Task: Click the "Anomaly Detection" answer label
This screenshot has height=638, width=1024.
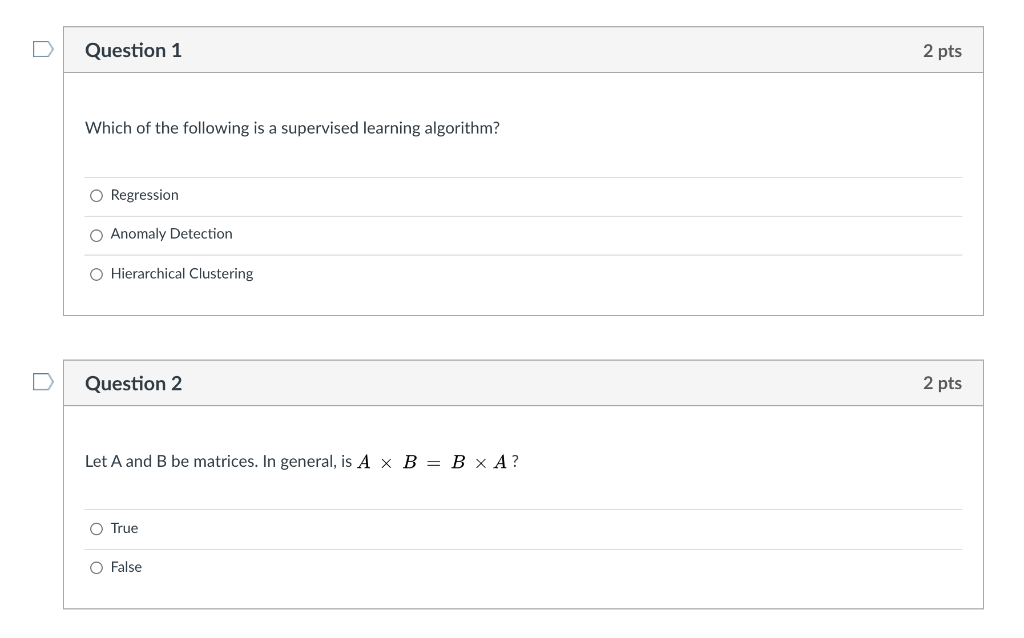Action: click(171, 234)
